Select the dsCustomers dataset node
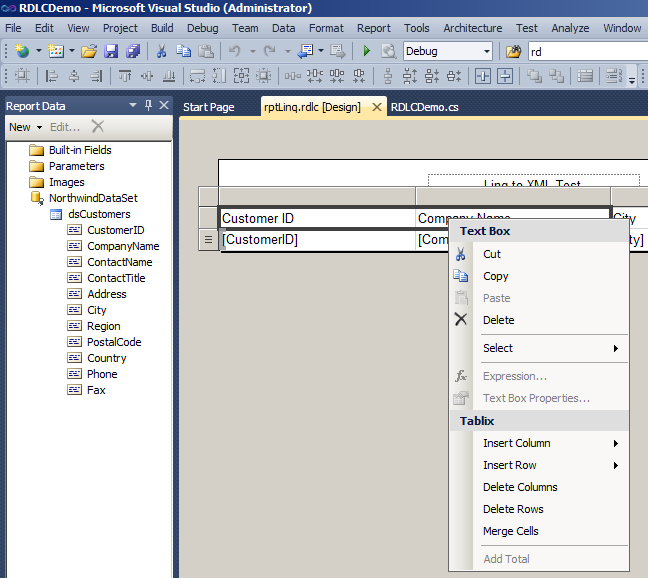This screenshot has height=578, width=648. coord(99,214)
